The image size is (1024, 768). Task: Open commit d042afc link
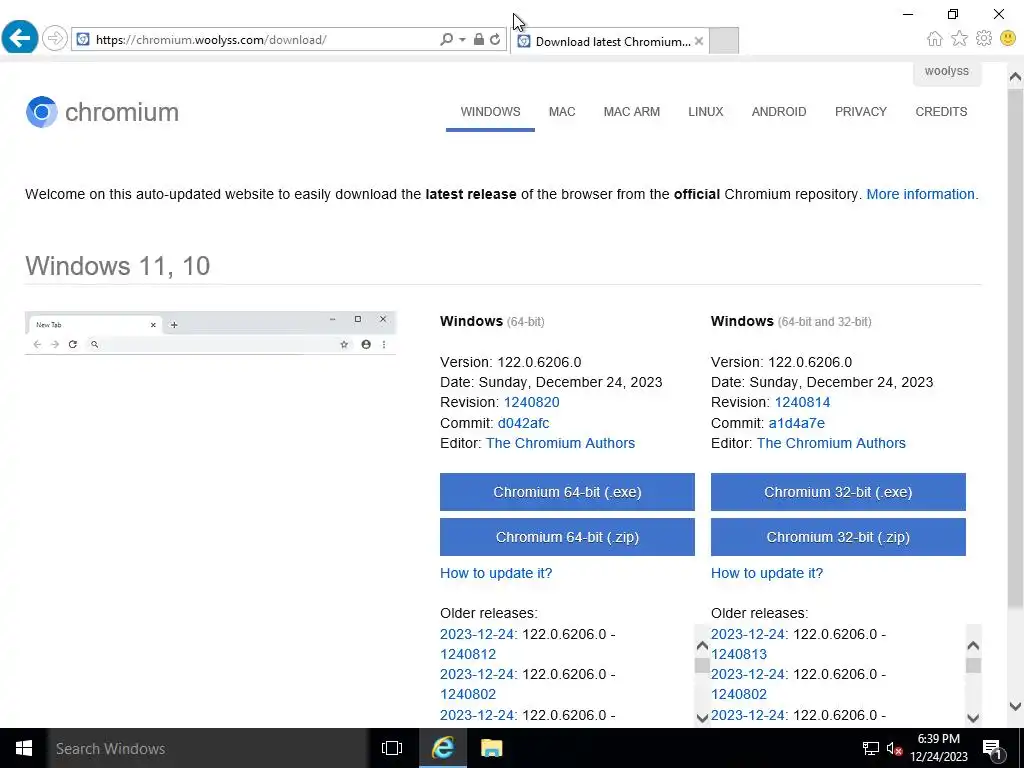click(523, 423)
